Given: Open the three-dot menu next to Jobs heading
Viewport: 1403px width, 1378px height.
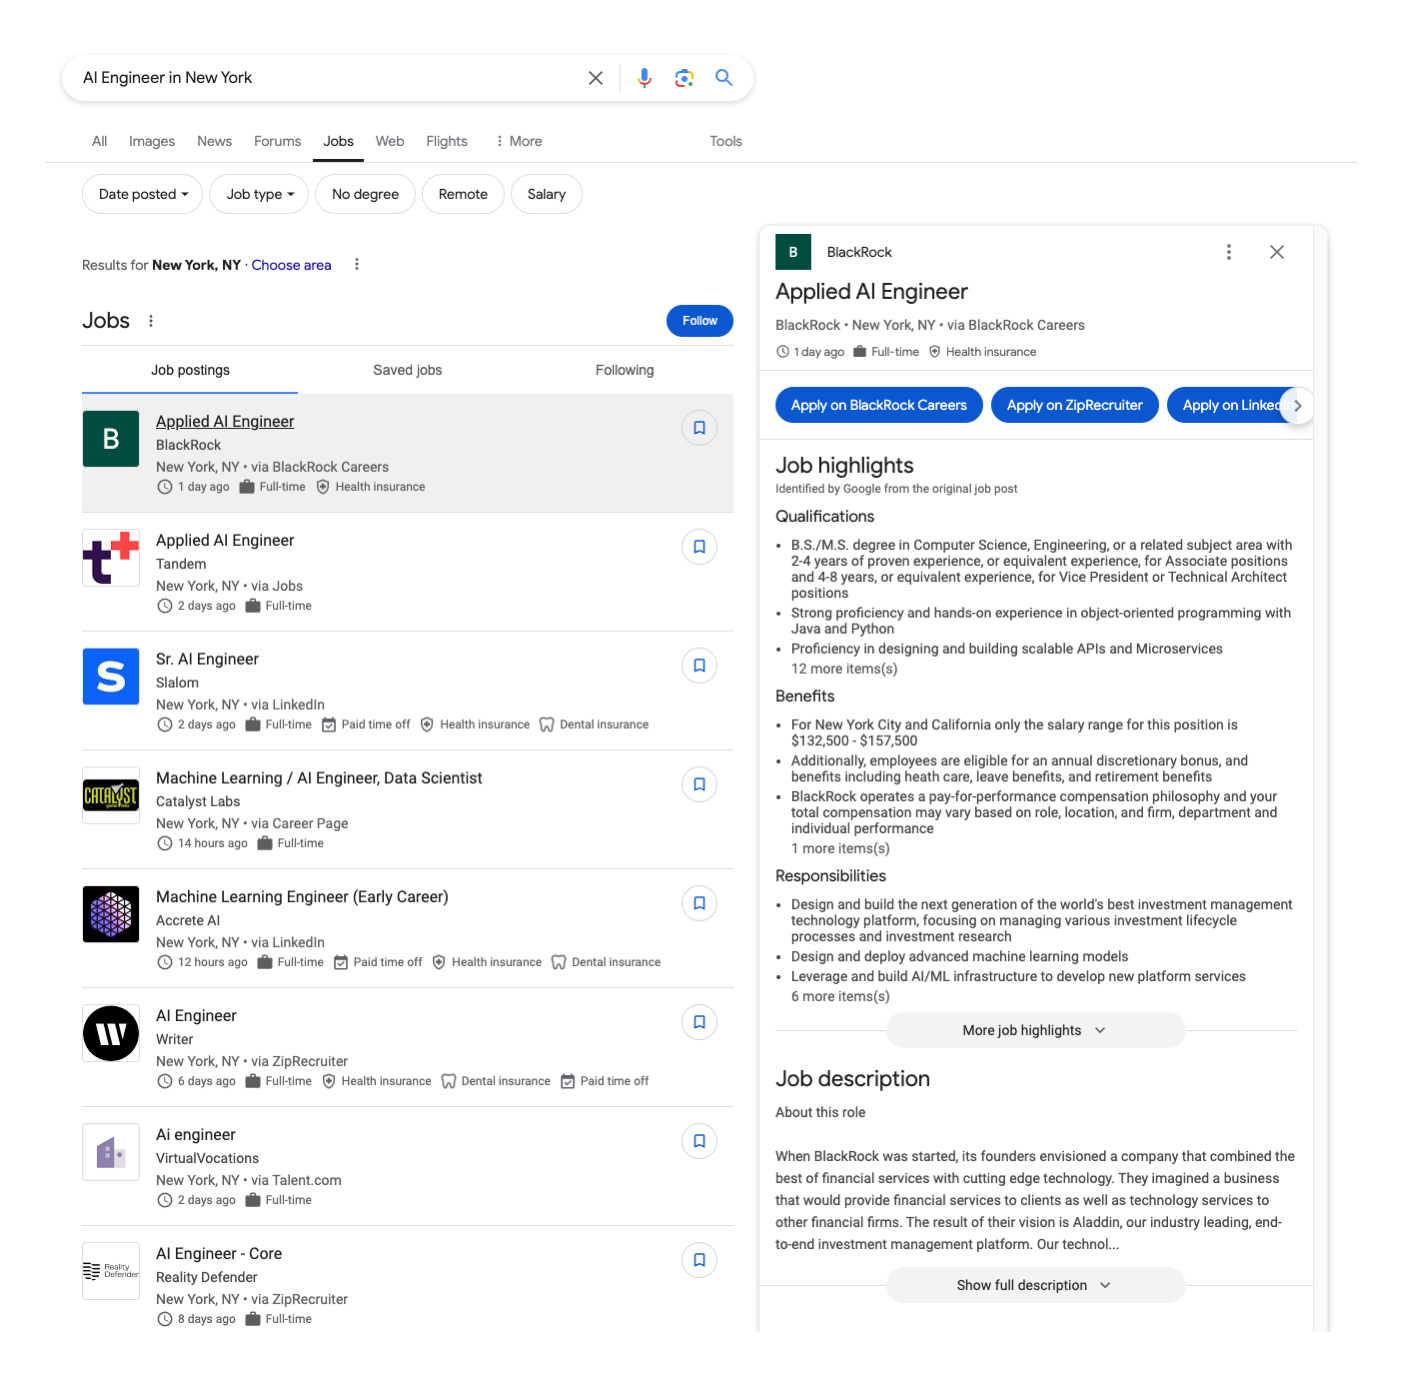Looking at the screenshot, I should 151,321.
